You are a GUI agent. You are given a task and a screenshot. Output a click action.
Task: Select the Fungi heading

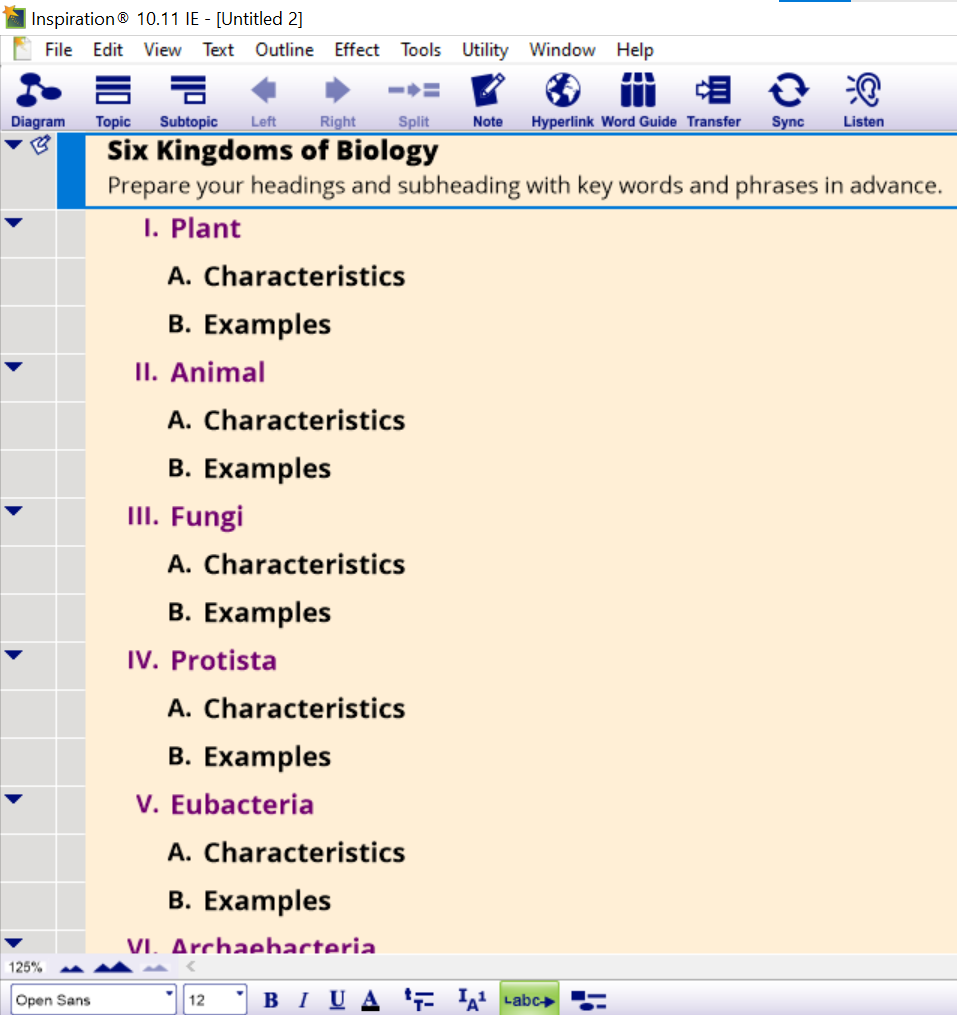(x=207, y=517)
